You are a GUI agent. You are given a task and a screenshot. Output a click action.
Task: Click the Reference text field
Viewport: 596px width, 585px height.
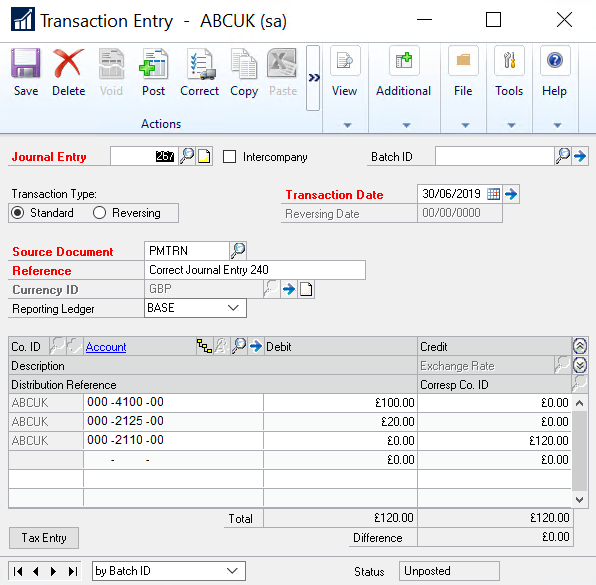tap(255, 270)
